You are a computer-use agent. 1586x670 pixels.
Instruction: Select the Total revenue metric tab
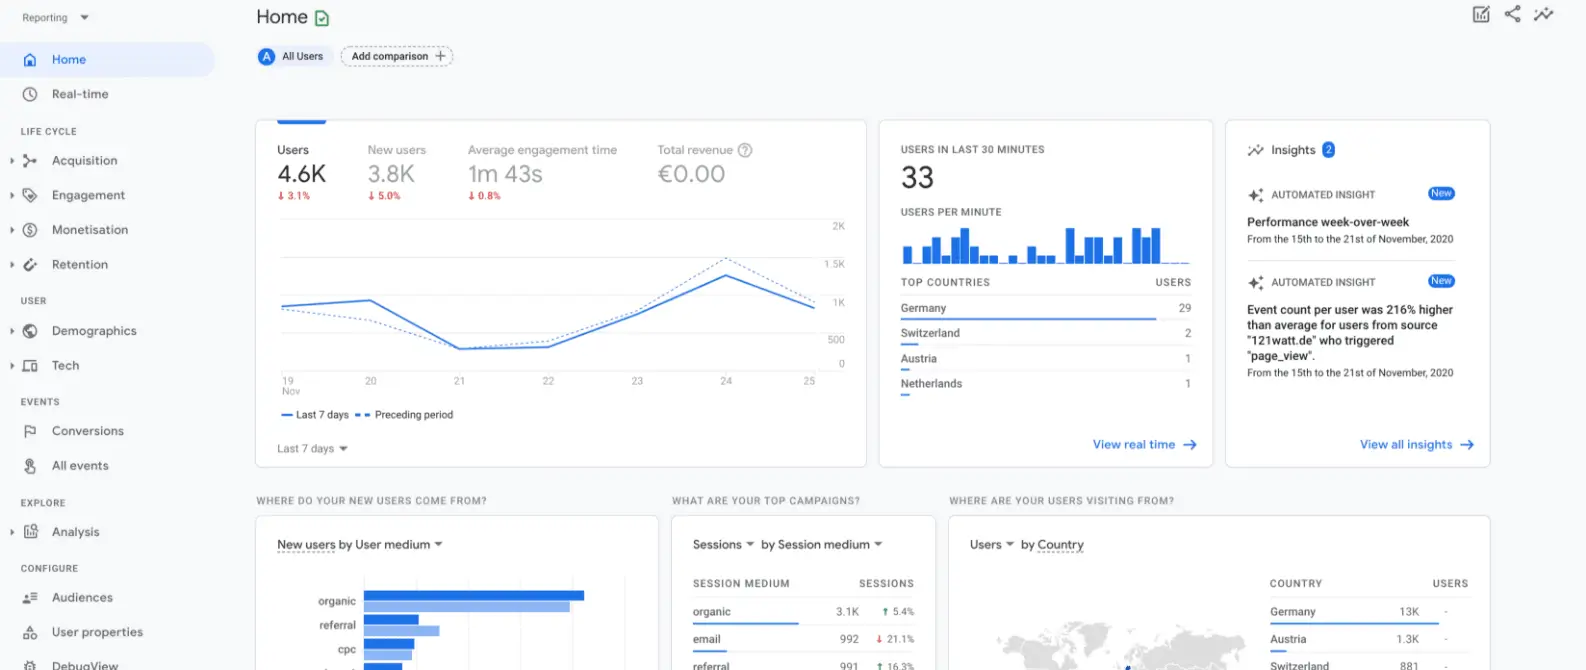pyautogui.click(x=704, y=166)
